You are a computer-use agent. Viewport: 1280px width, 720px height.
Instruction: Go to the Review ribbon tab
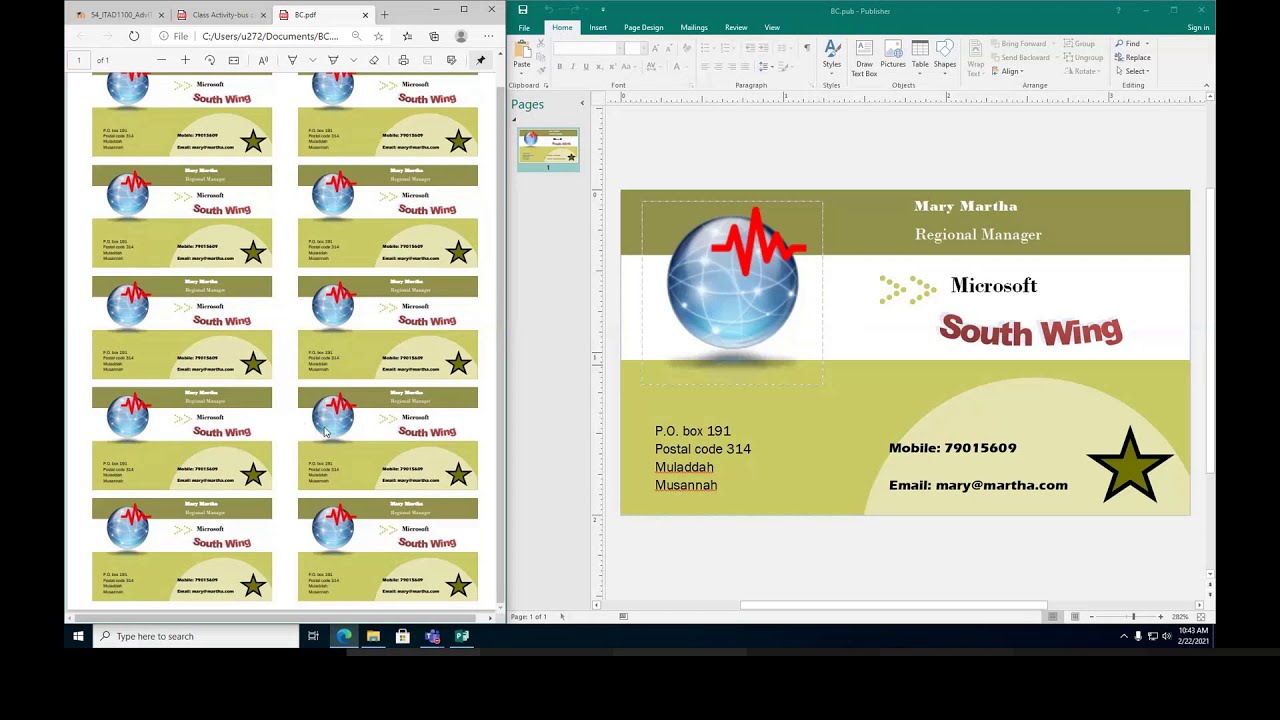click(x=736, y=27)
